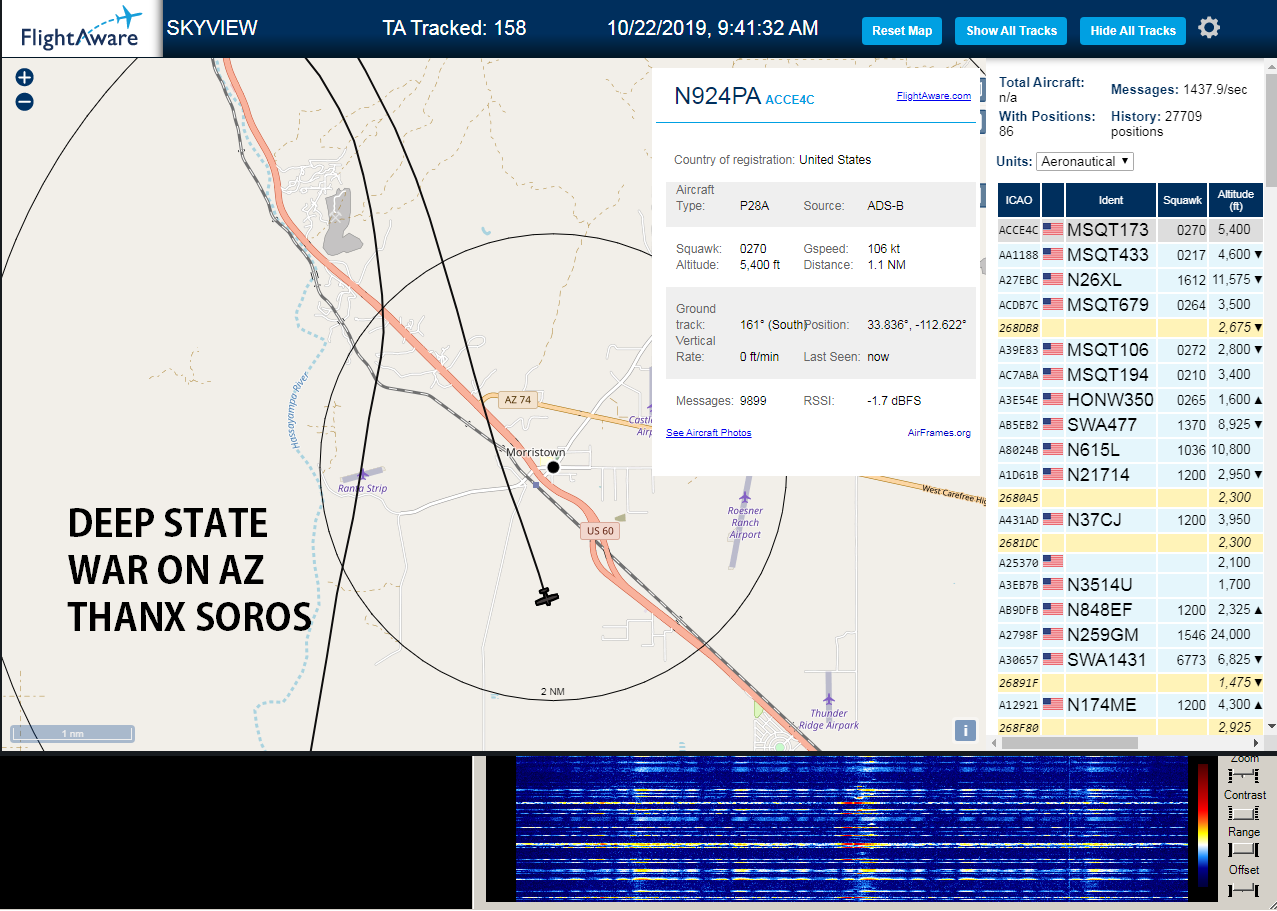Select the row with ICAO A25370
The height and width of the screenshot is (911, 1277).
pos(1131,562)
